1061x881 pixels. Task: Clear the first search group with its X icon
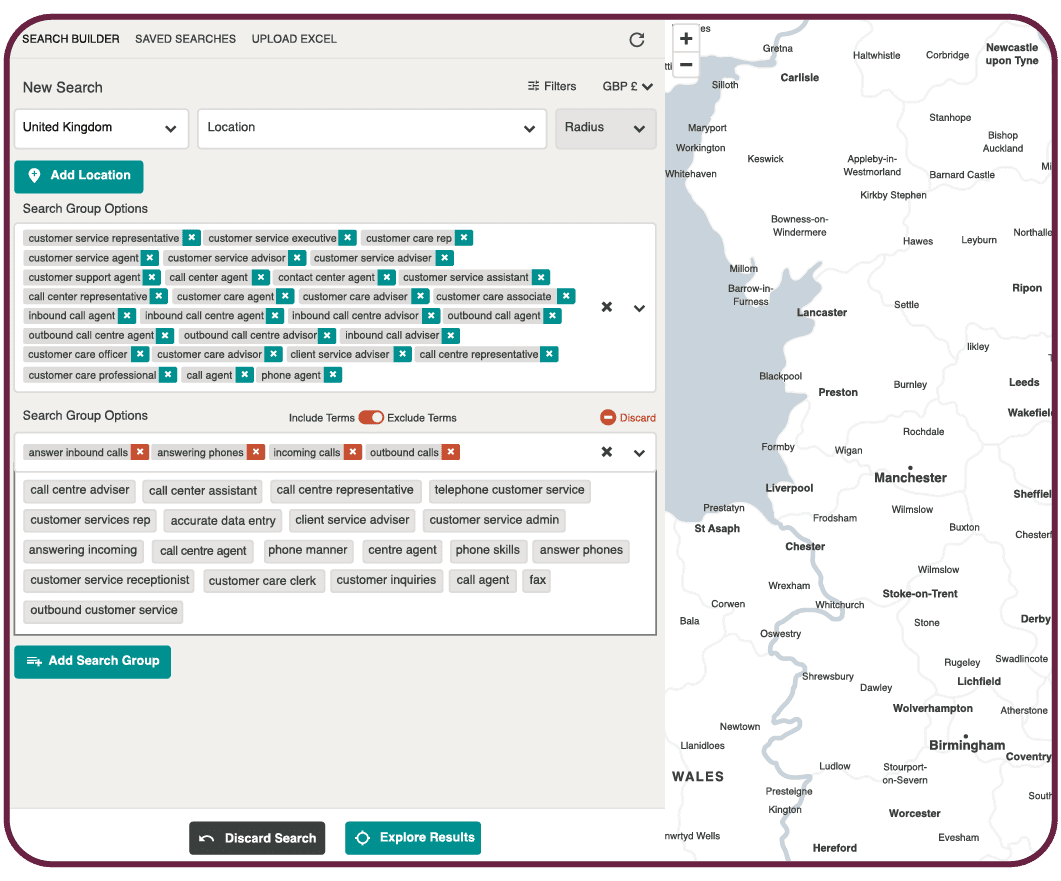(x=607, y=308)
